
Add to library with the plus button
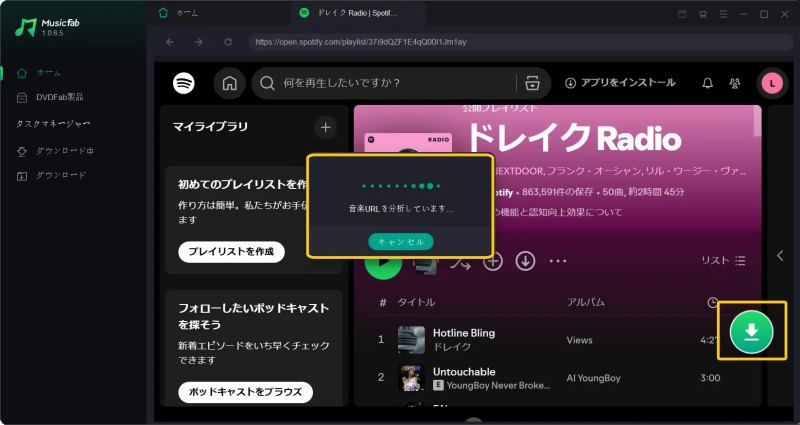tap(326, 127)
